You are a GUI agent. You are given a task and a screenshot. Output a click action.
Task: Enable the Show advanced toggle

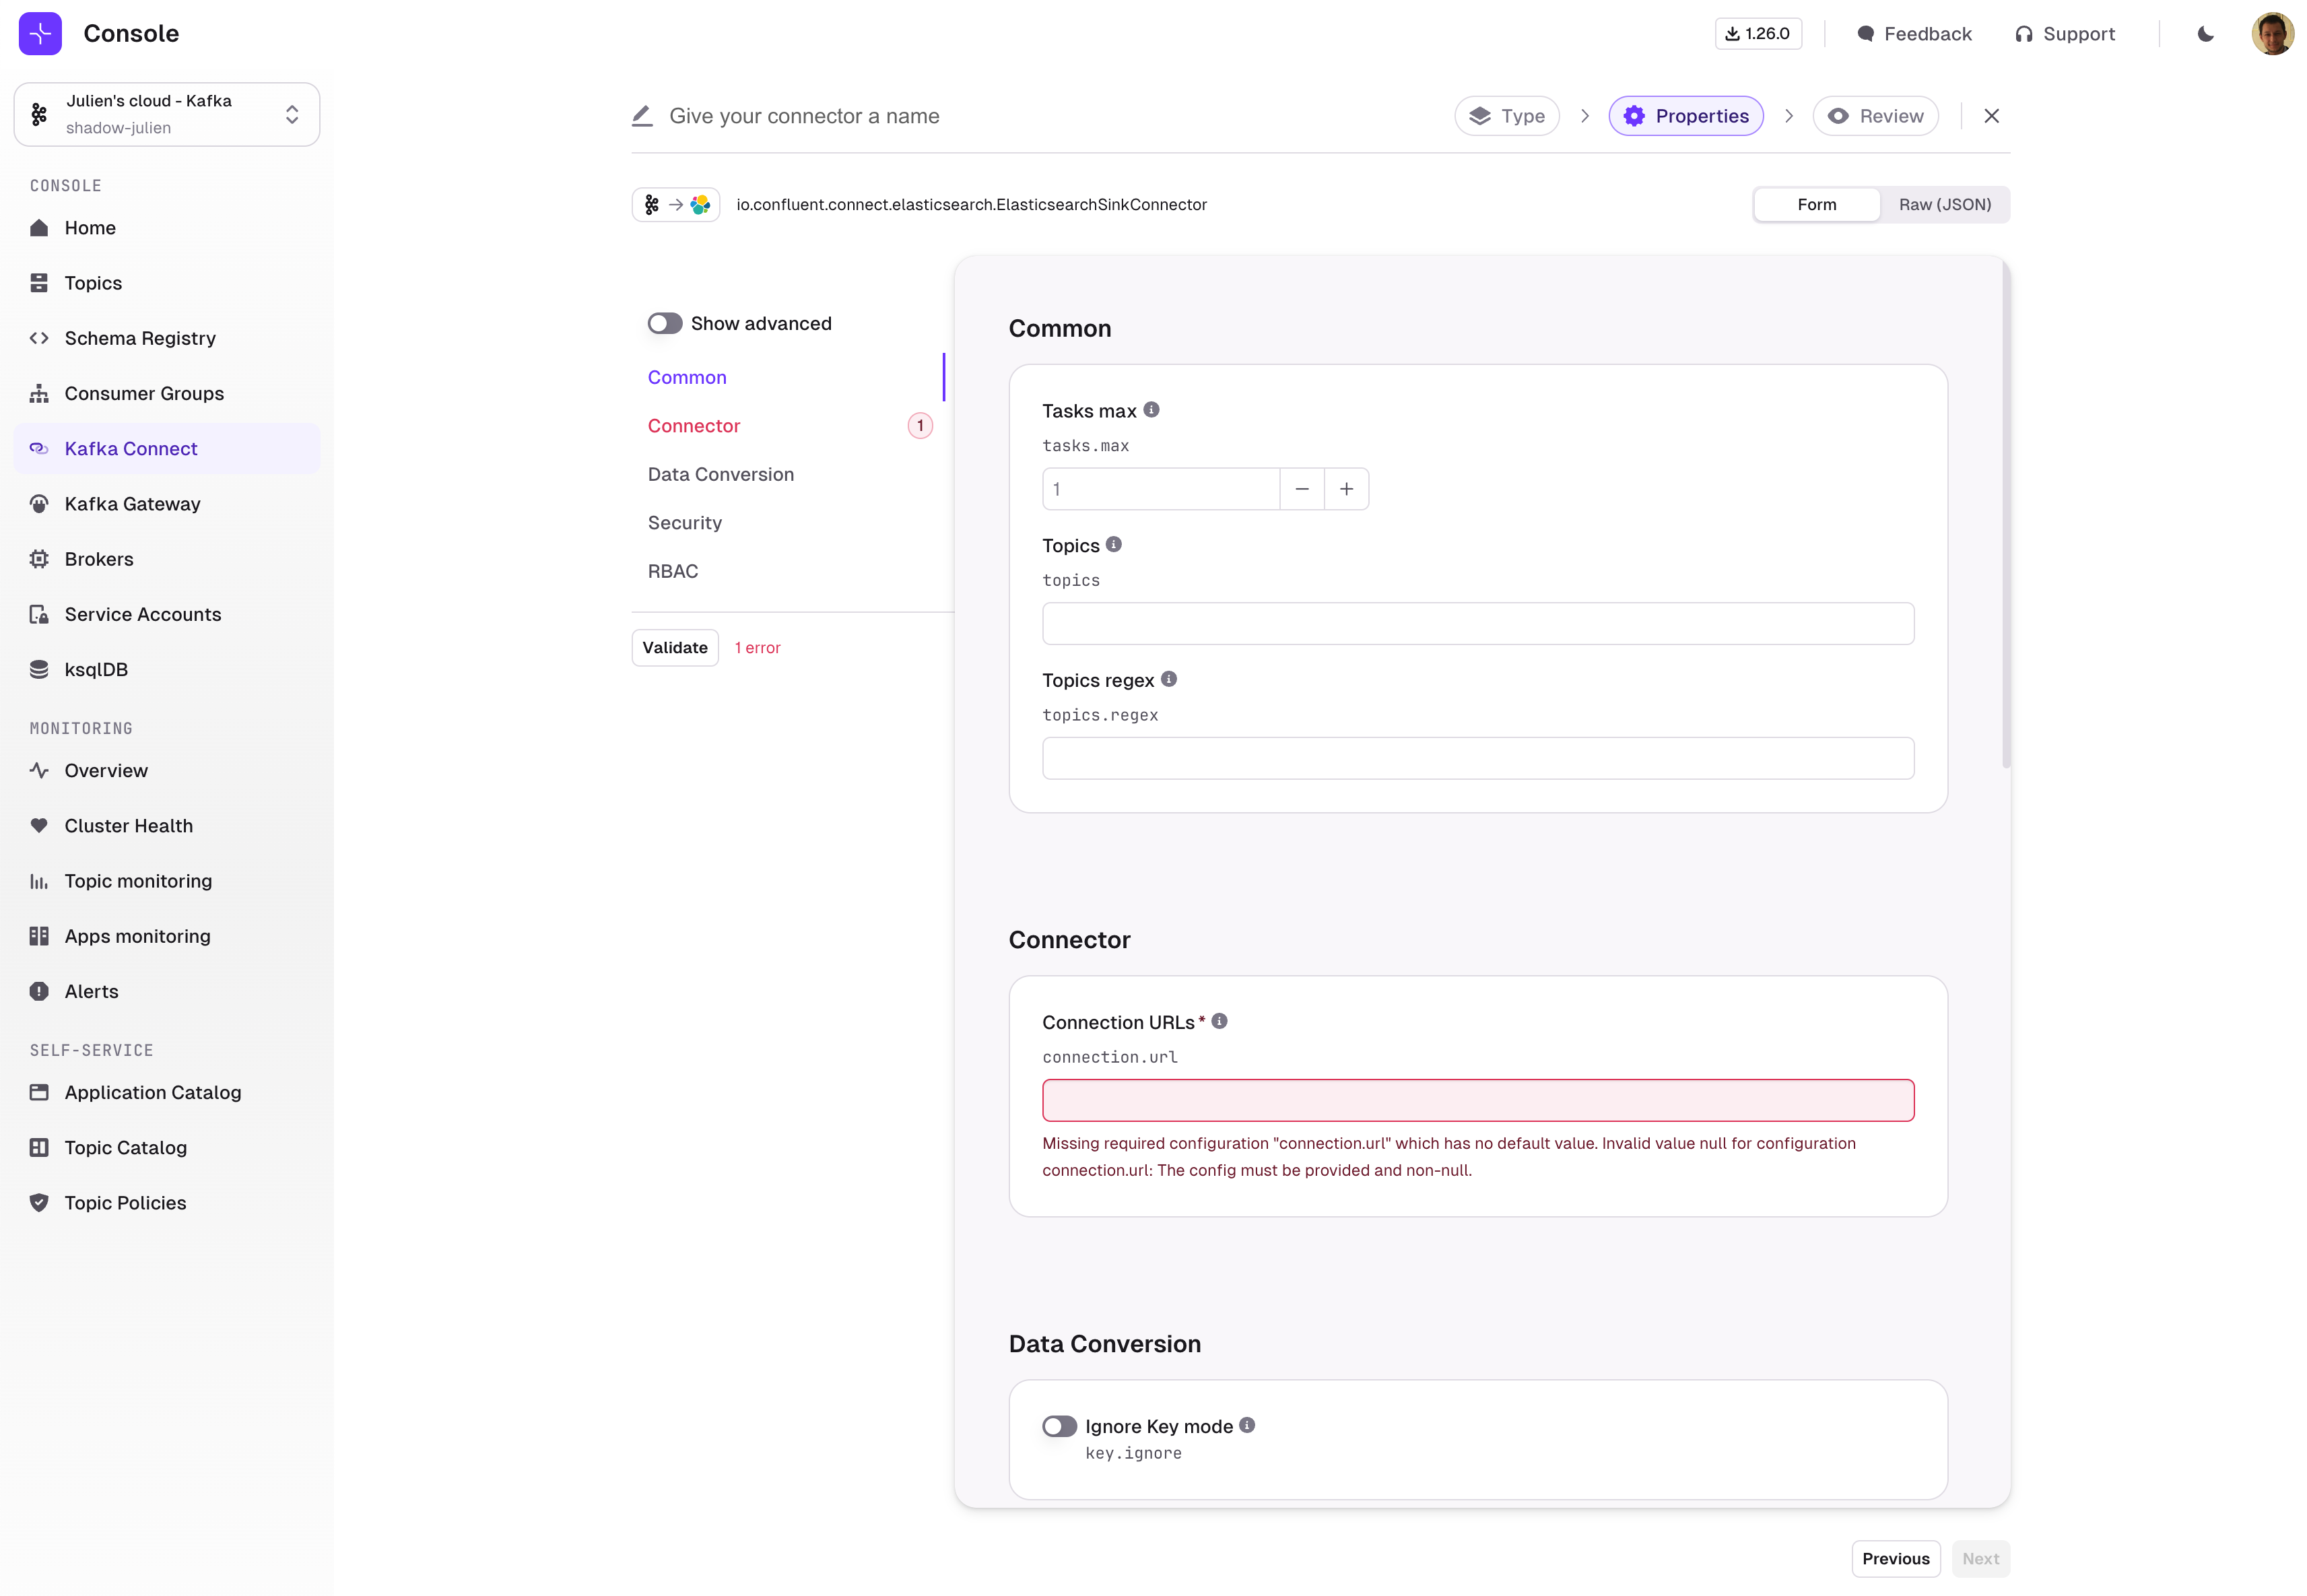[665, 323]
